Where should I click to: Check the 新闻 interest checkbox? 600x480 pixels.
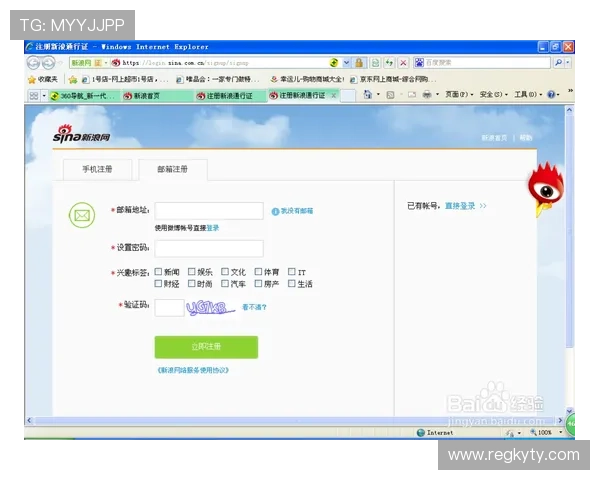tap(158, 271)
